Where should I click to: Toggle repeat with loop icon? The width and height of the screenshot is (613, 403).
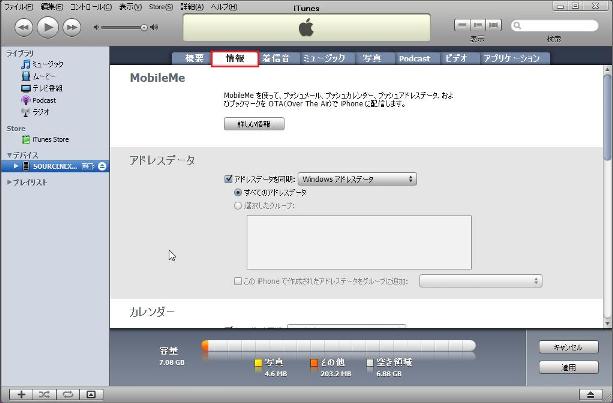[x=68, y=394]
